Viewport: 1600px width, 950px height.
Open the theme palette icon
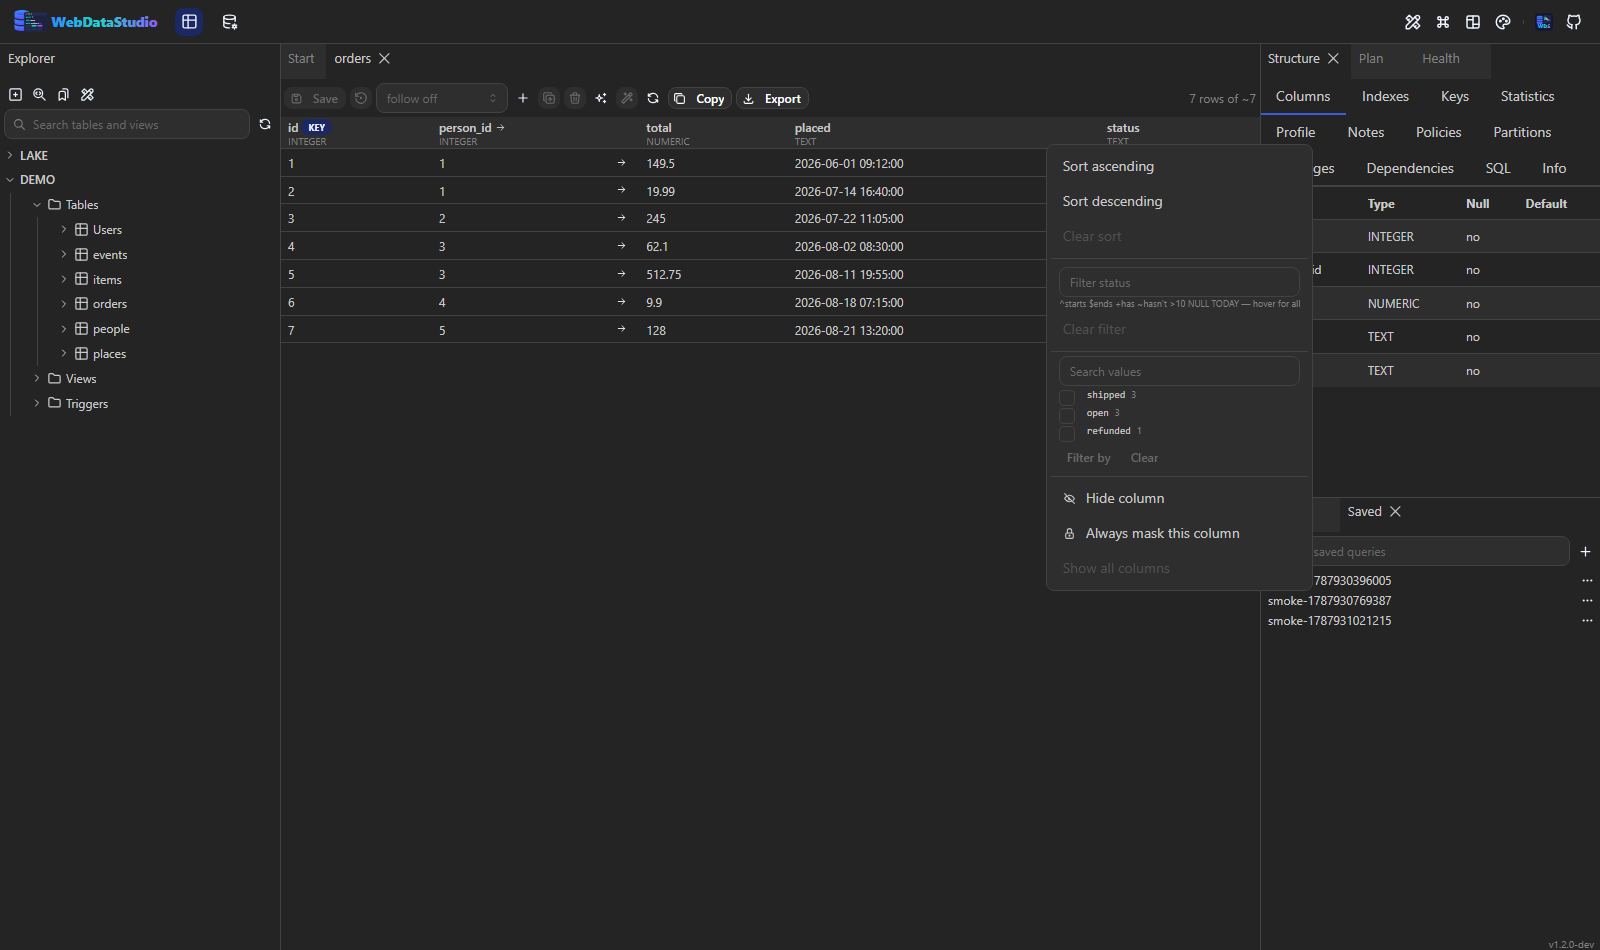click(1503, 22)
